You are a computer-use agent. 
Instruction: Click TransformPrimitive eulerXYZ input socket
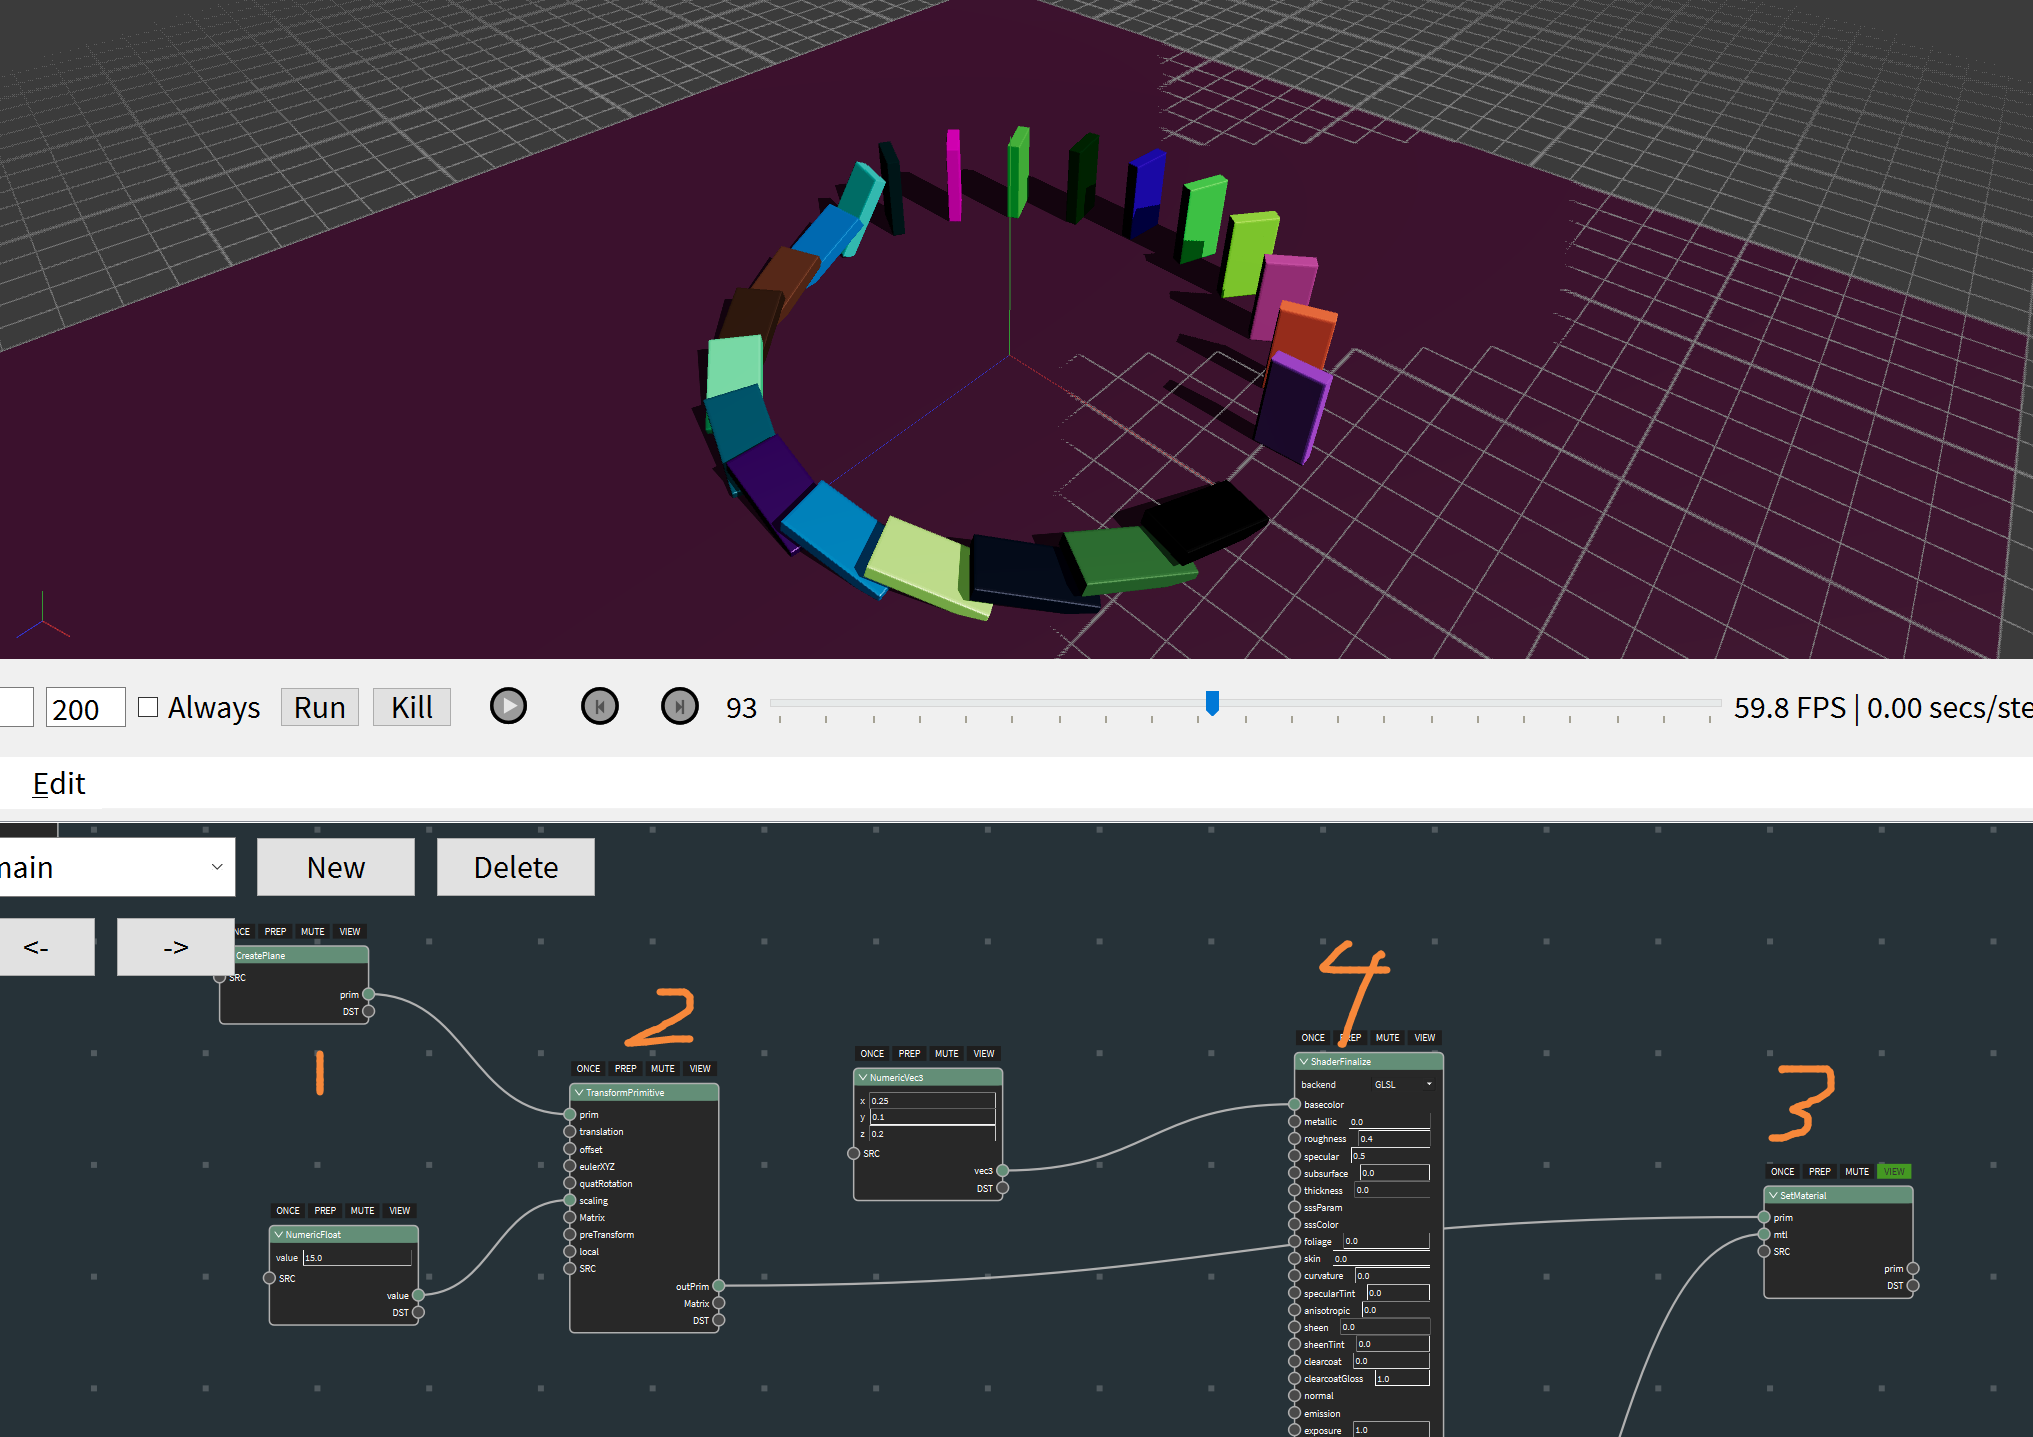pos(570,1166)
